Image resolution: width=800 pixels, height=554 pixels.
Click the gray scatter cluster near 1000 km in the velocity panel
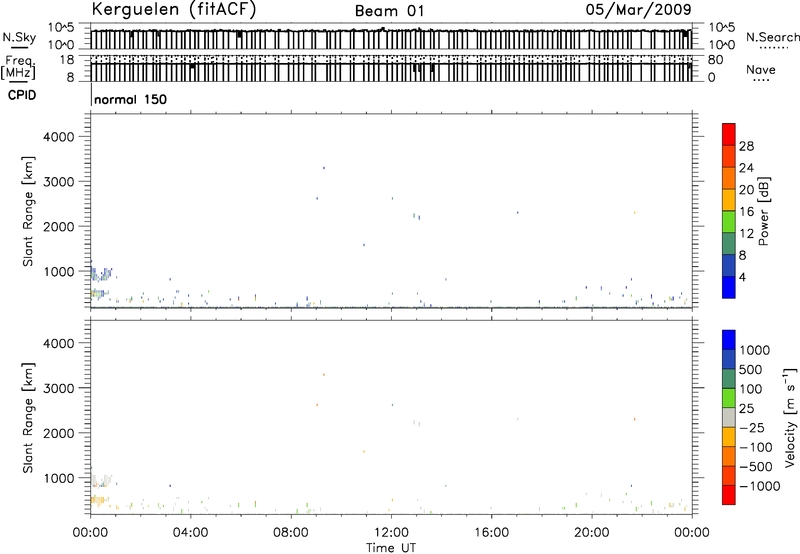pos(101,480)
